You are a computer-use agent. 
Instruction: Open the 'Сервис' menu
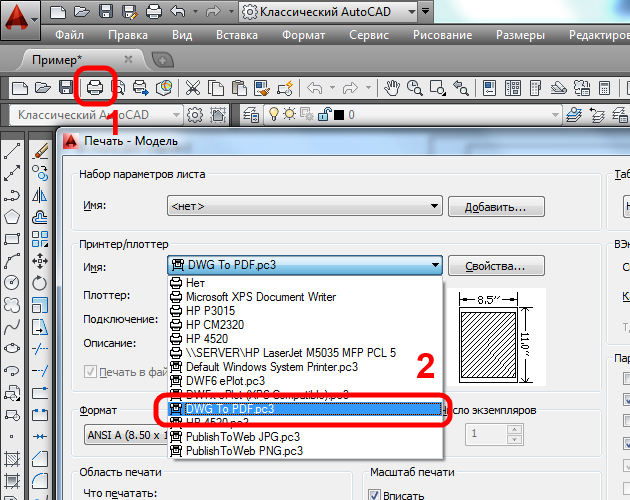[x=368, y=35]
